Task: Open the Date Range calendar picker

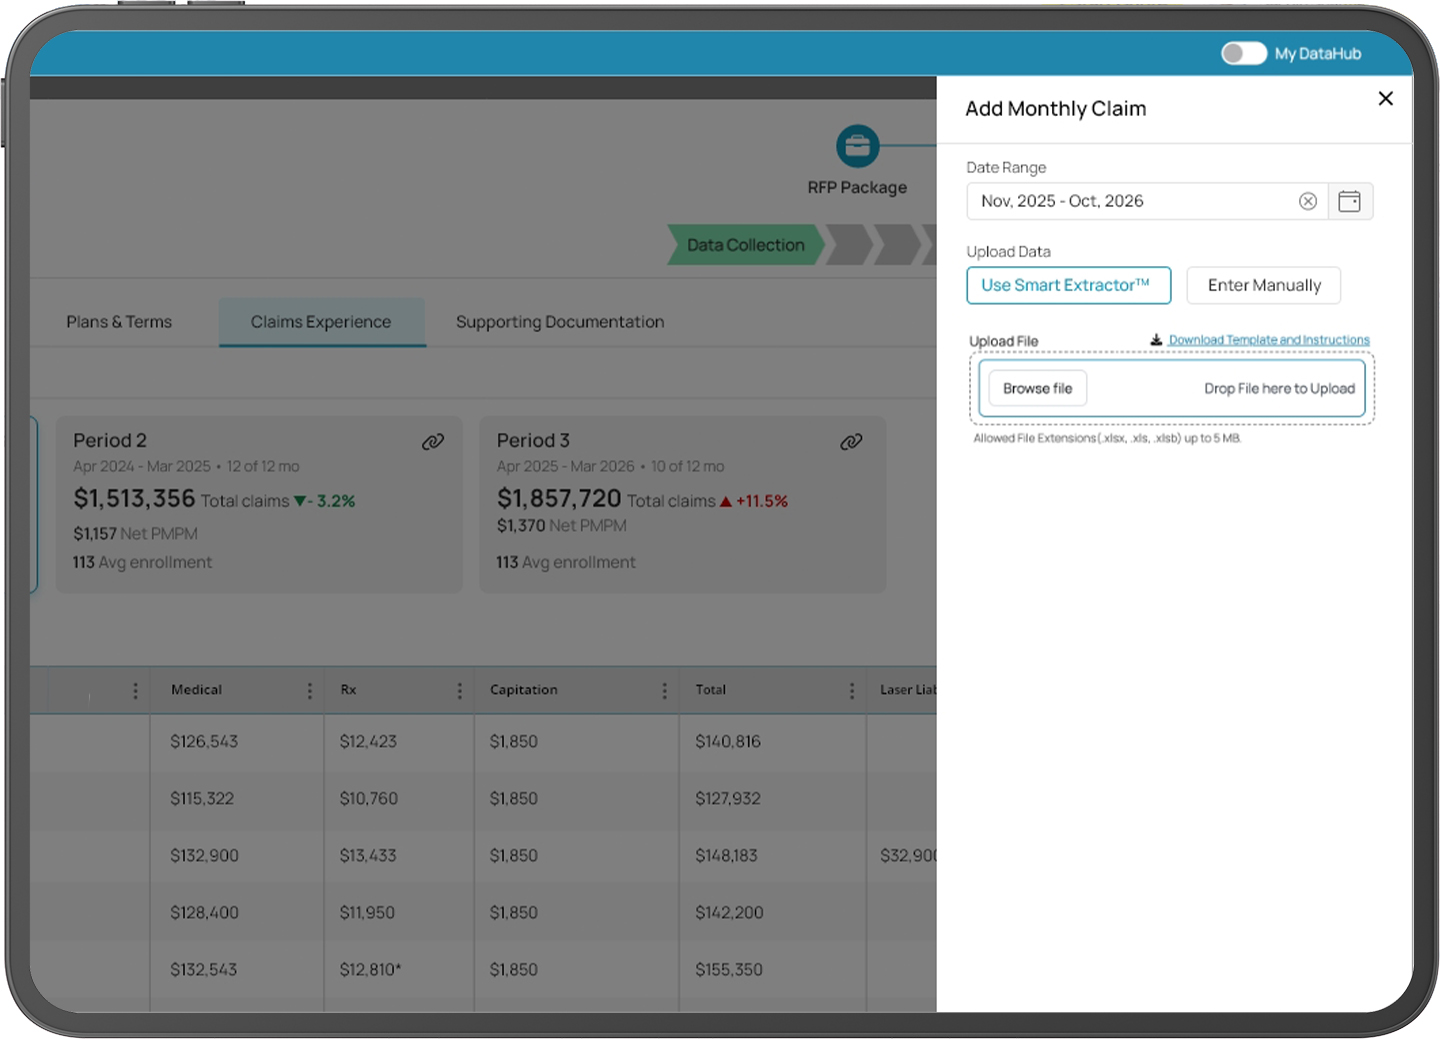Action: tap(1349, 201)
